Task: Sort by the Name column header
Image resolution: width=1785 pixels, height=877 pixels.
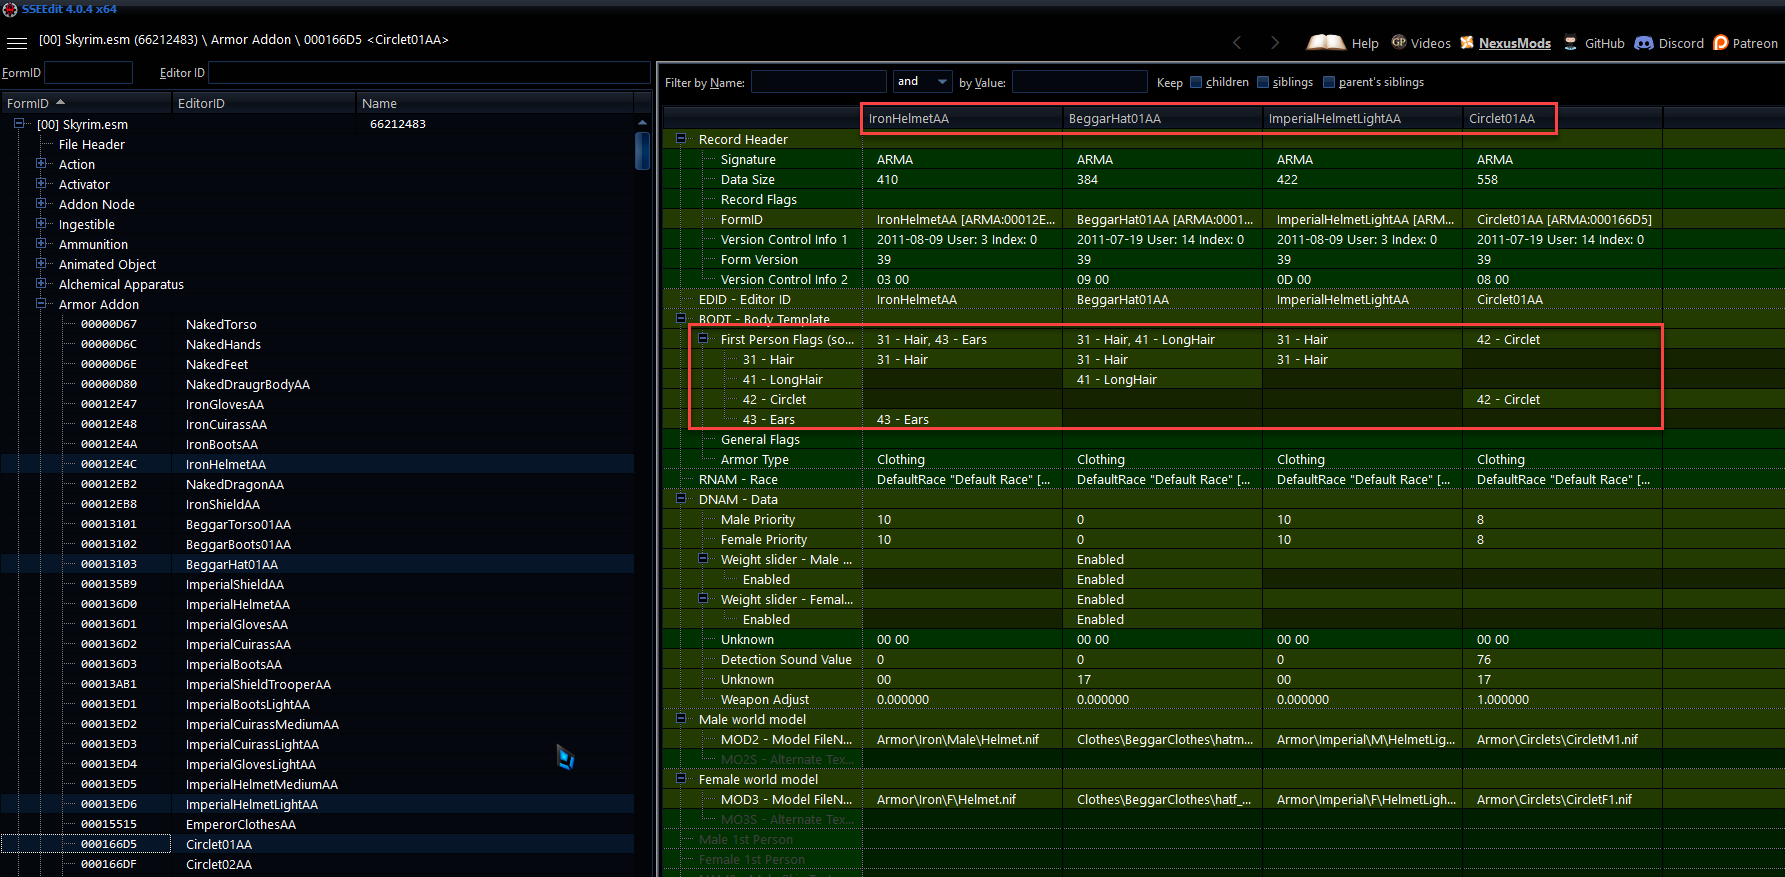Action: [x=495, y=103]
